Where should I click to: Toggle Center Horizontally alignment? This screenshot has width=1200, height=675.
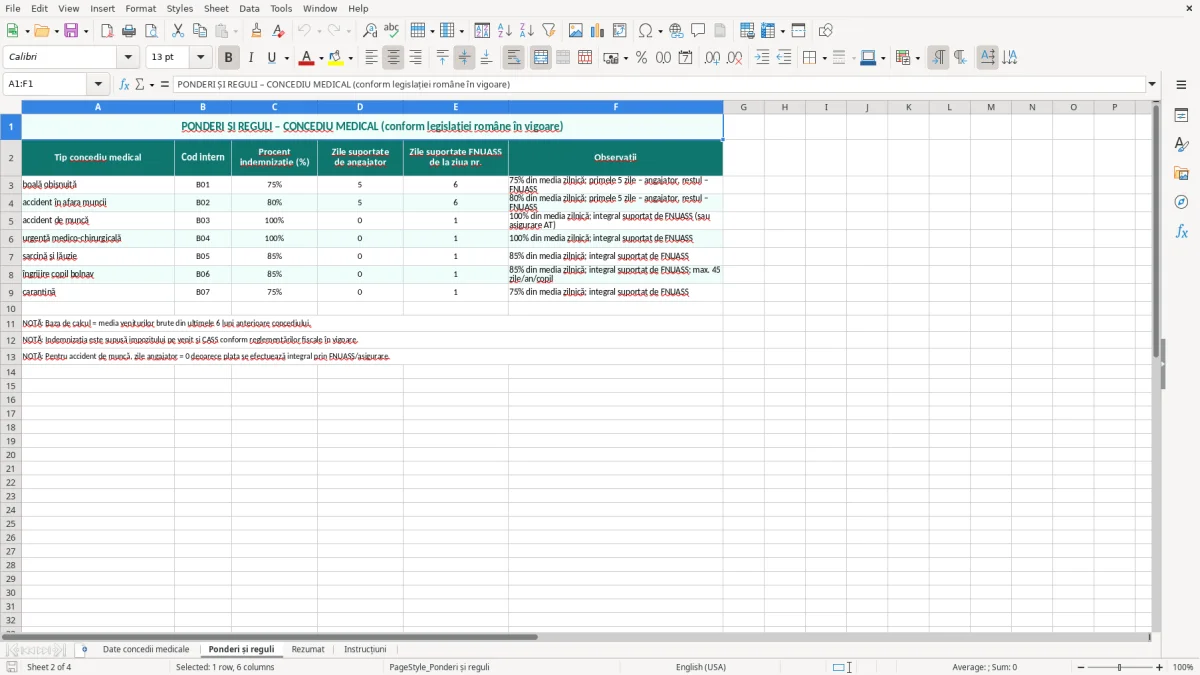tap(394, 57)
